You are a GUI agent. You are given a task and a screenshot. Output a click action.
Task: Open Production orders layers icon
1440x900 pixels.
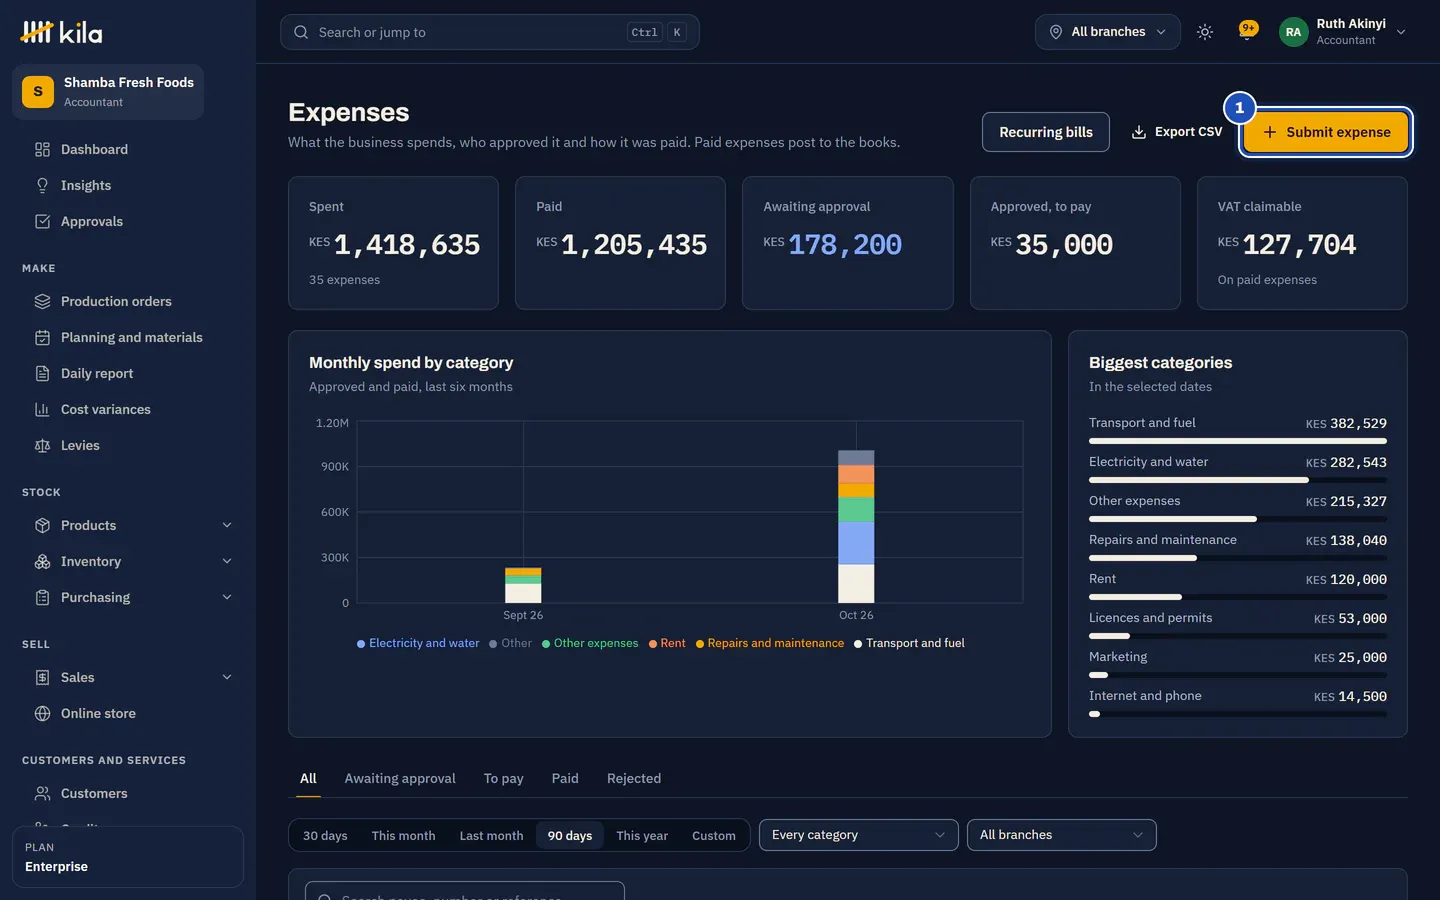[x=42, y=301]
